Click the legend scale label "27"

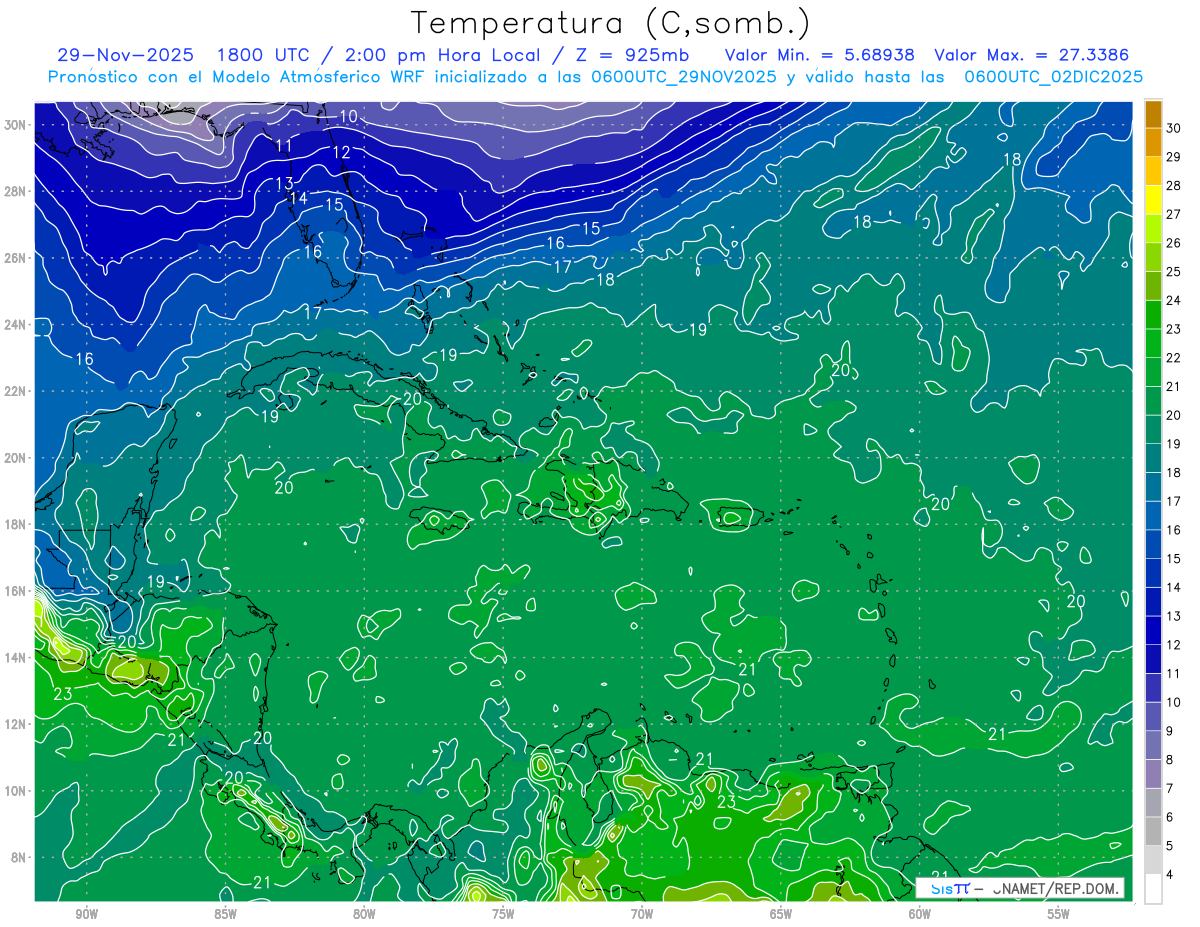1174,214
